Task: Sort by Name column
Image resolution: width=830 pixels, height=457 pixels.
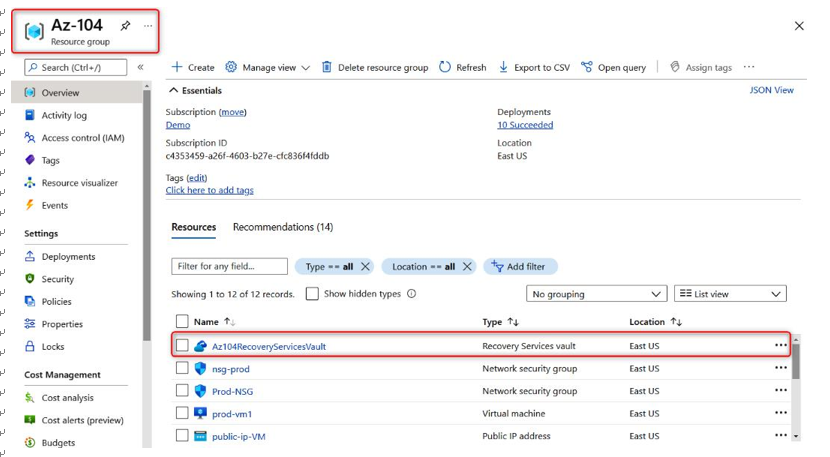Action: pyautogui.click(x=214, y=321)
